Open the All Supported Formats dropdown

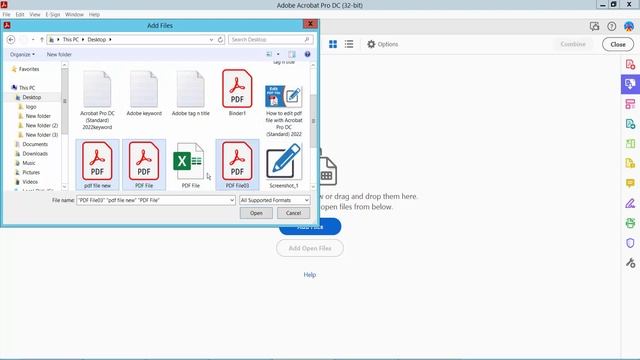274,200
